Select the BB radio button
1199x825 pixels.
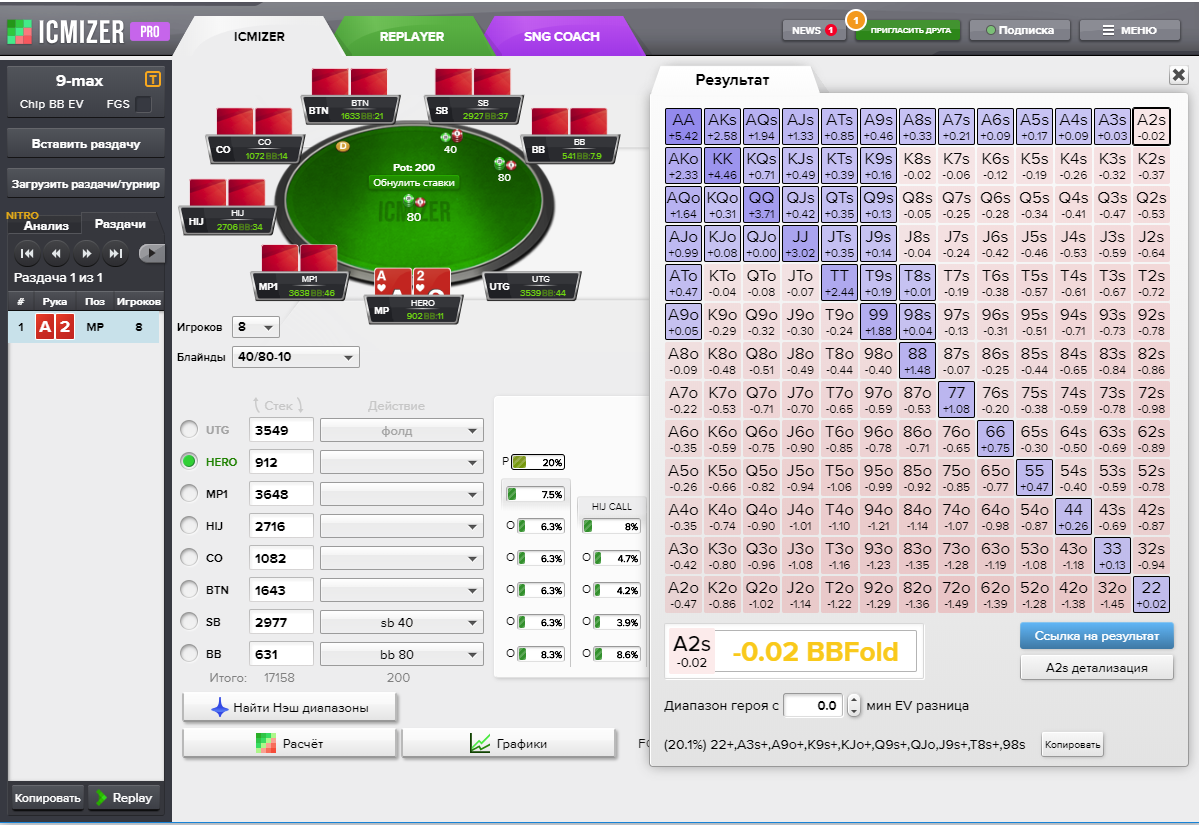click(x=189, y=653)
